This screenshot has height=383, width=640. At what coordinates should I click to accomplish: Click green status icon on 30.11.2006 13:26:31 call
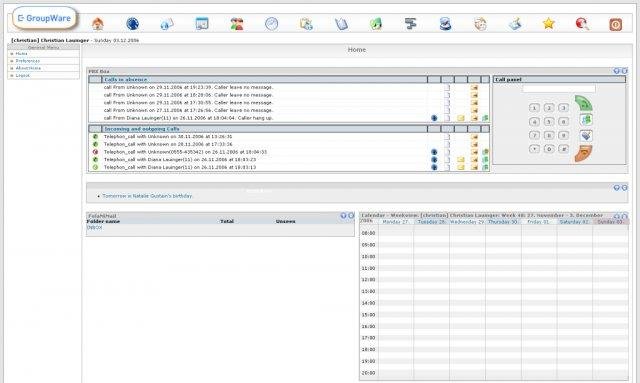click(96, 137)
